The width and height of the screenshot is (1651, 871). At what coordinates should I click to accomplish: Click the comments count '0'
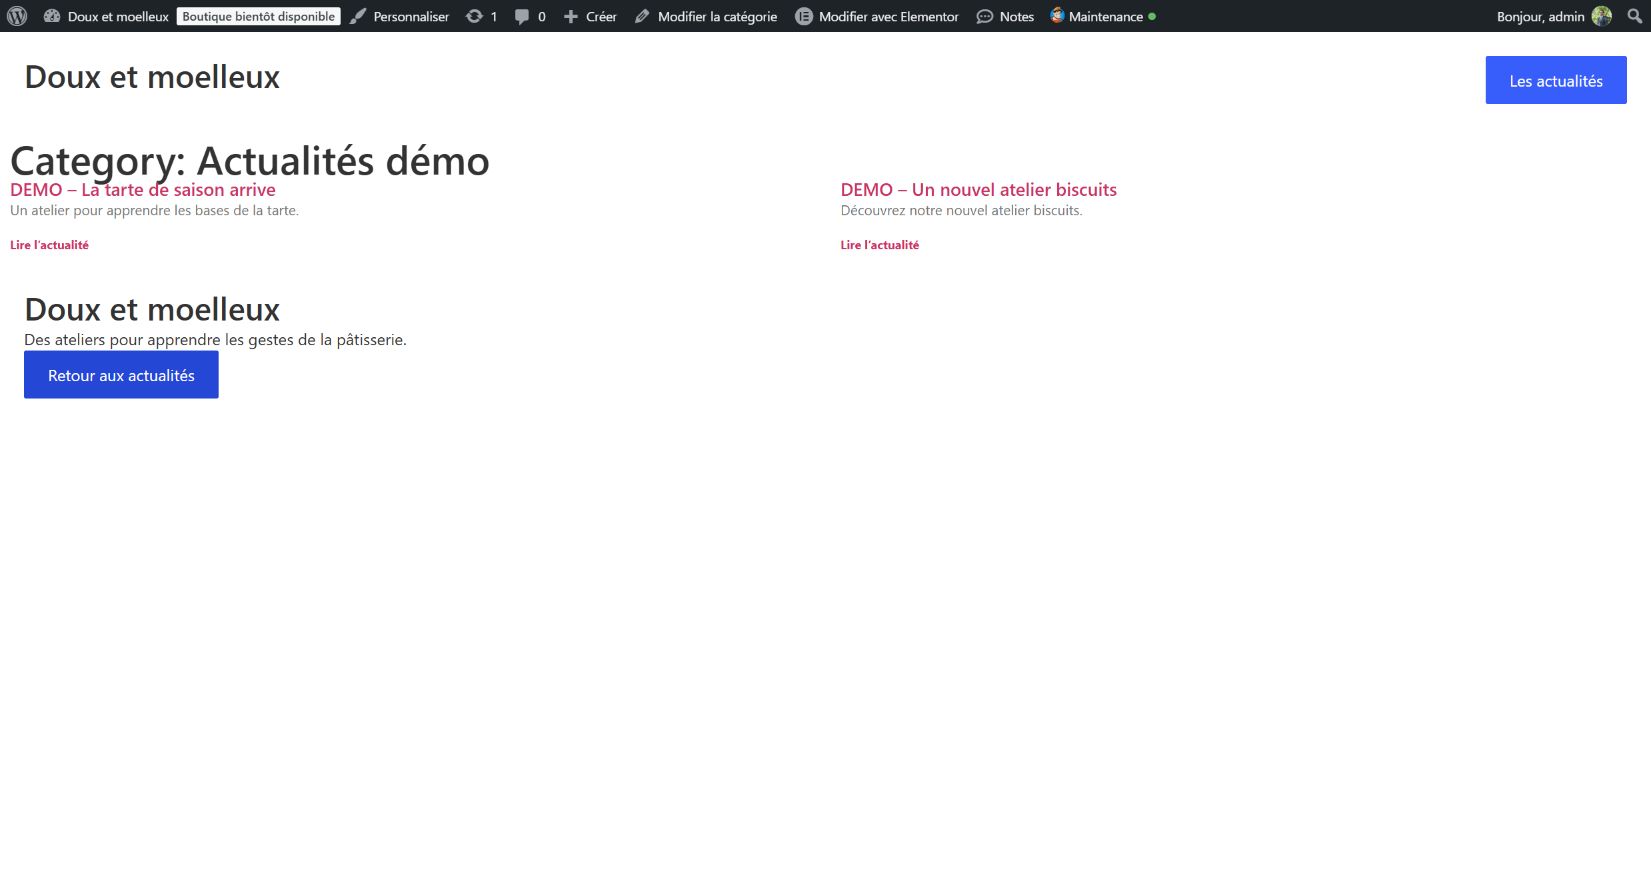pyautogui.click(x=542, y=17)
